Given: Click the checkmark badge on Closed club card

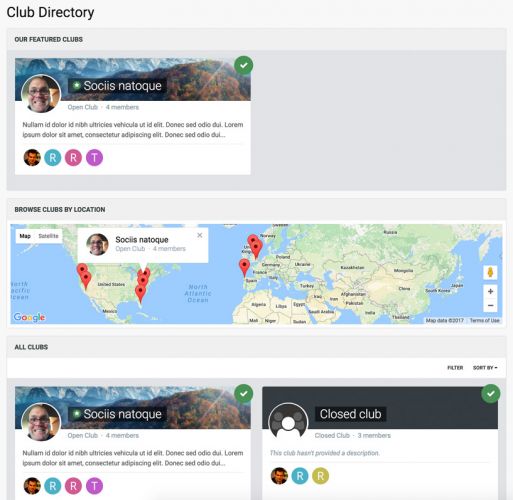Looking at the screenshot, I should pyautogui.click(x=491, y=394).
